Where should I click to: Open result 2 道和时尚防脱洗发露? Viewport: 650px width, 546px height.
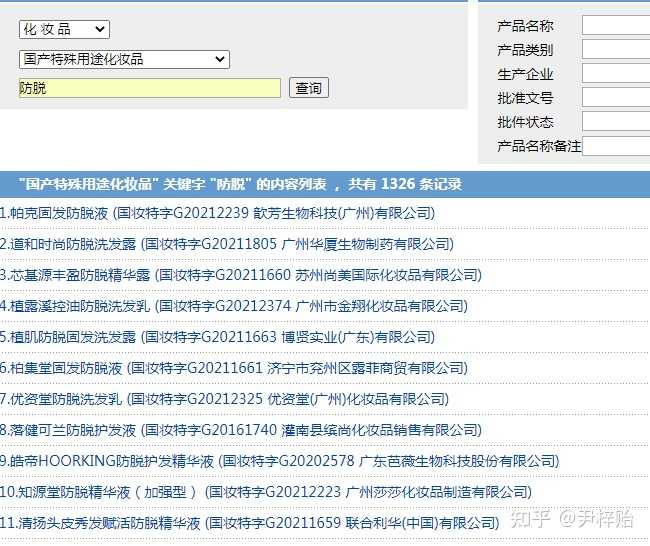(x=227, y=244)
